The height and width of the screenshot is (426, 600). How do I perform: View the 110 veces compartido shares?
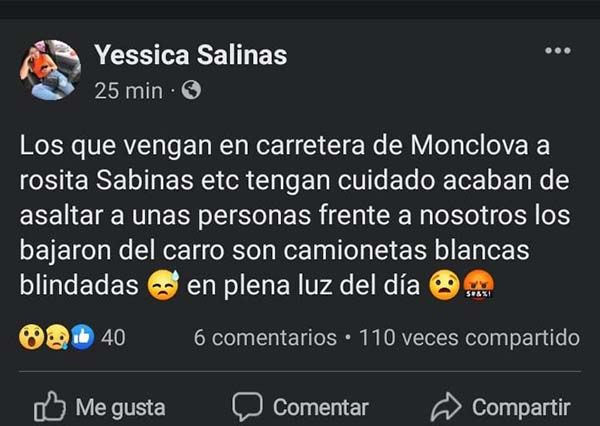pyautogui.click(x=469, y=338)
